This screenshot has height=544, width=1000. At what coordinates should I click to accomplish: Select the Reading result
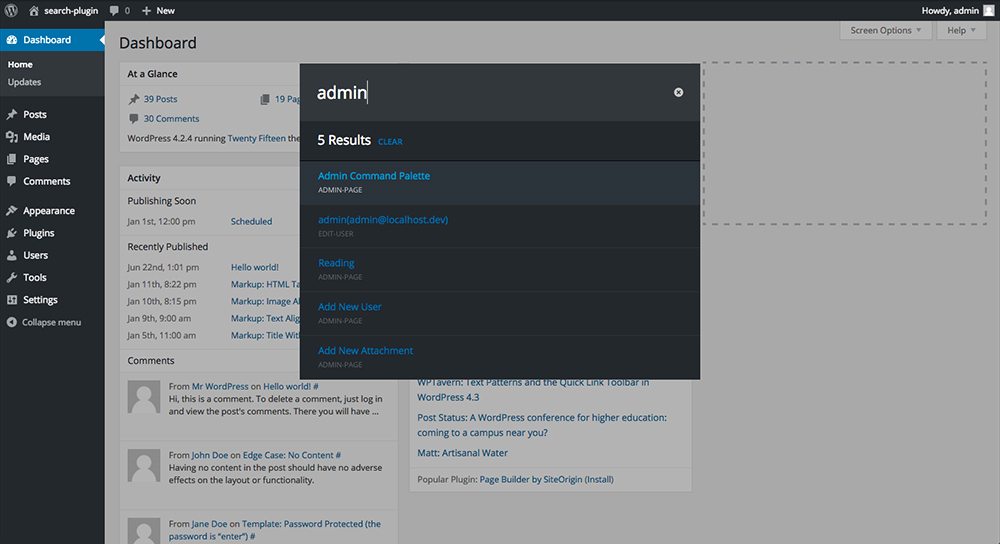(x=500, y=270)
